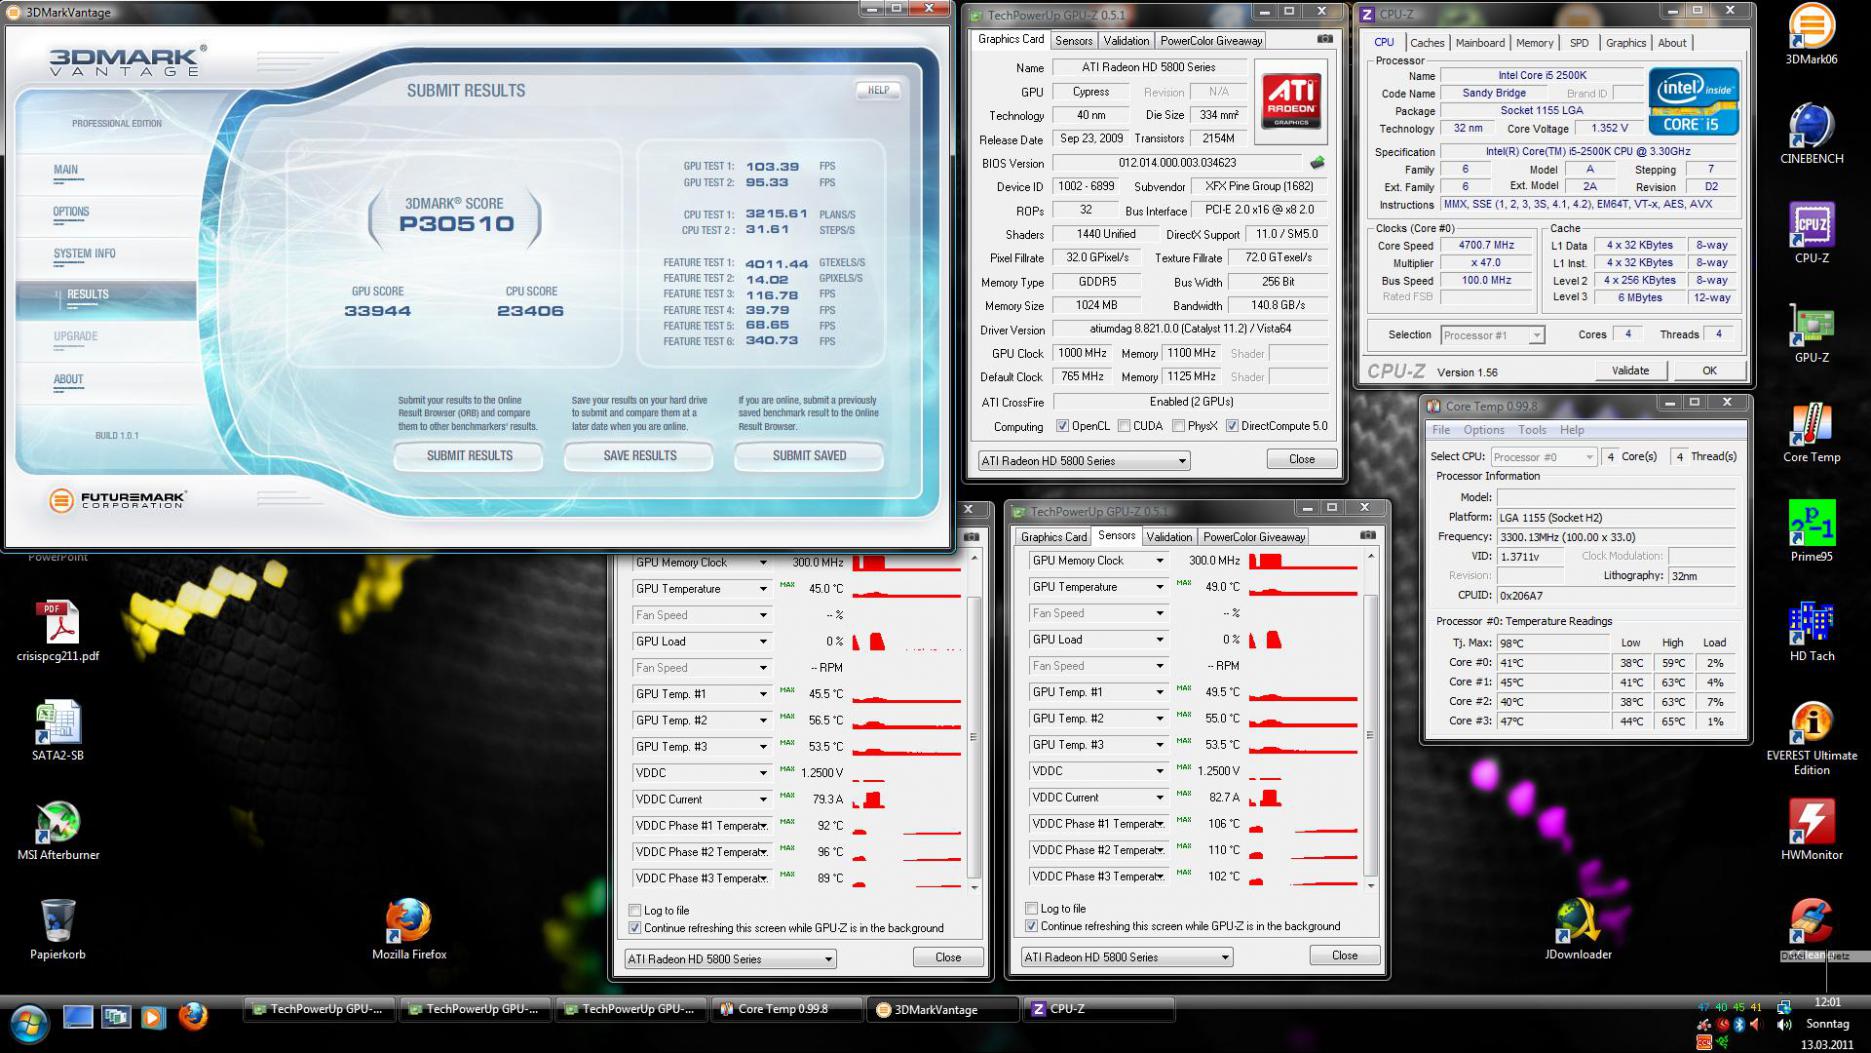Click the SUBMIT SAVED button
1871x1053 pixels.
click(x=809, y=456)
